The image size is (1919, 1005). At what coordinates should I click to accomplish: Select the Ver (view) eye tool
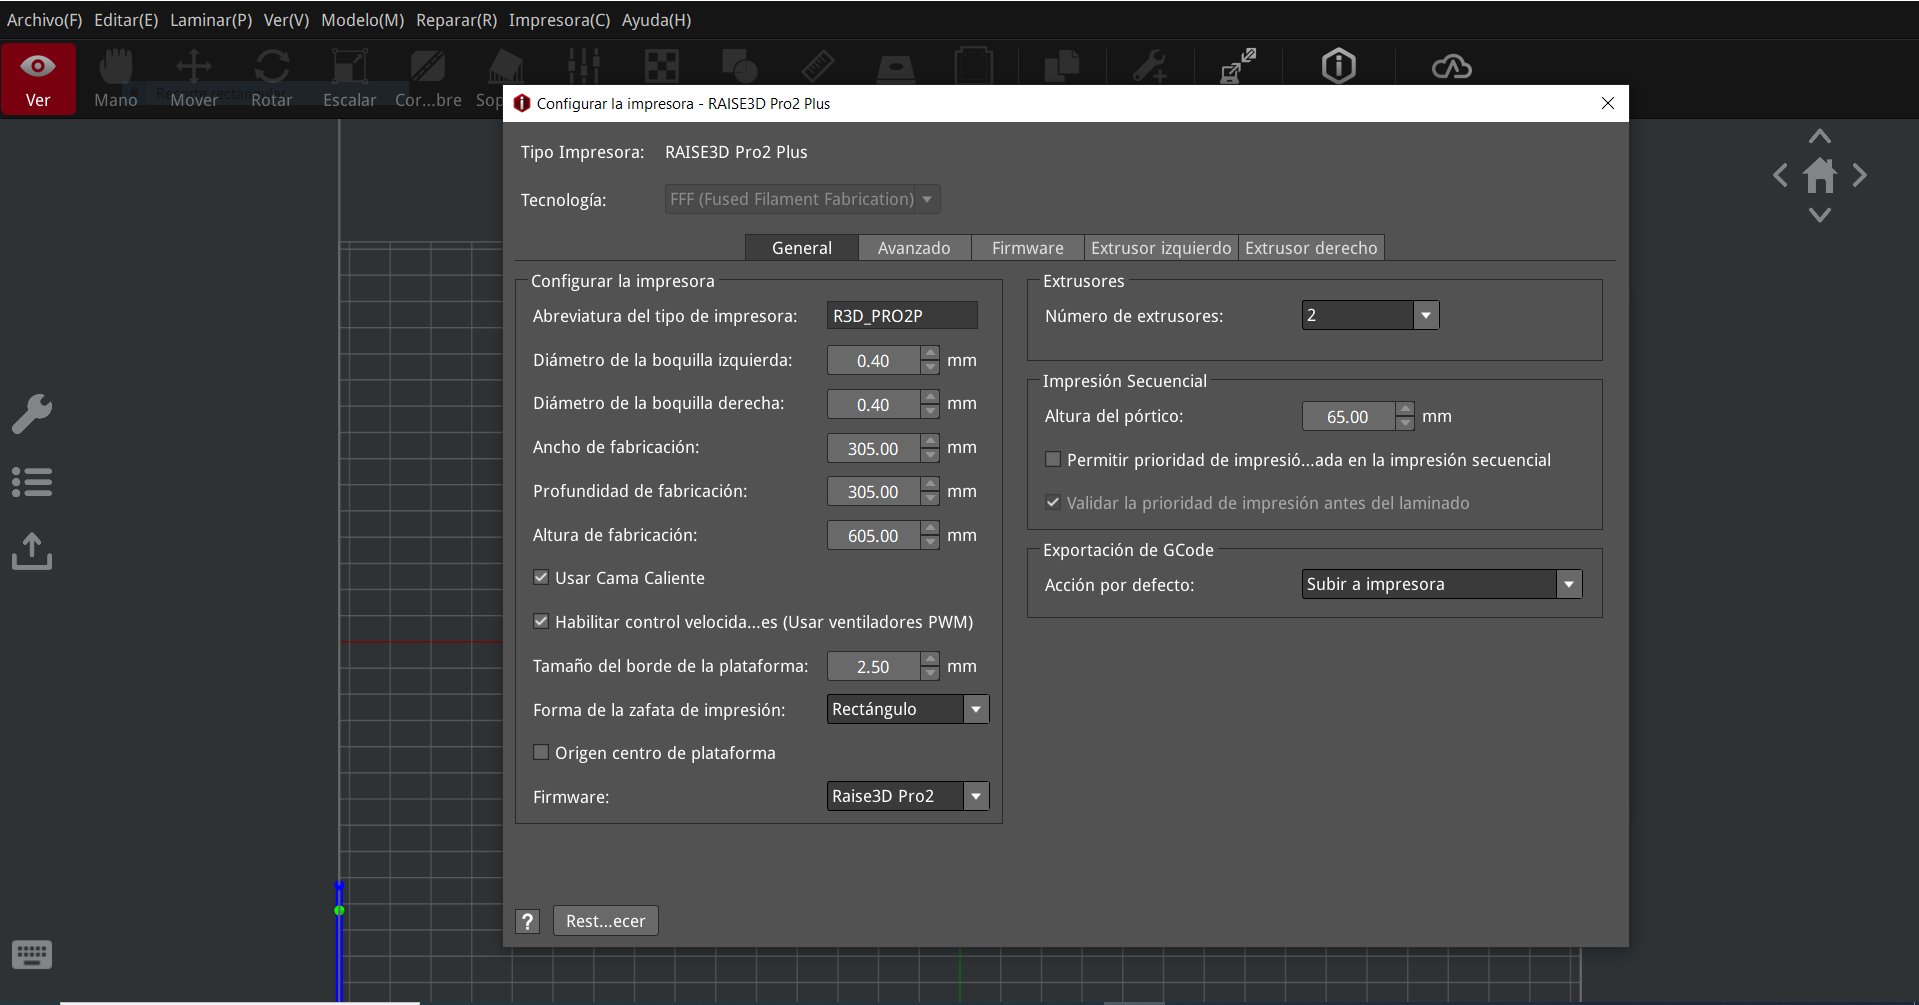click(x=38, y=78)
